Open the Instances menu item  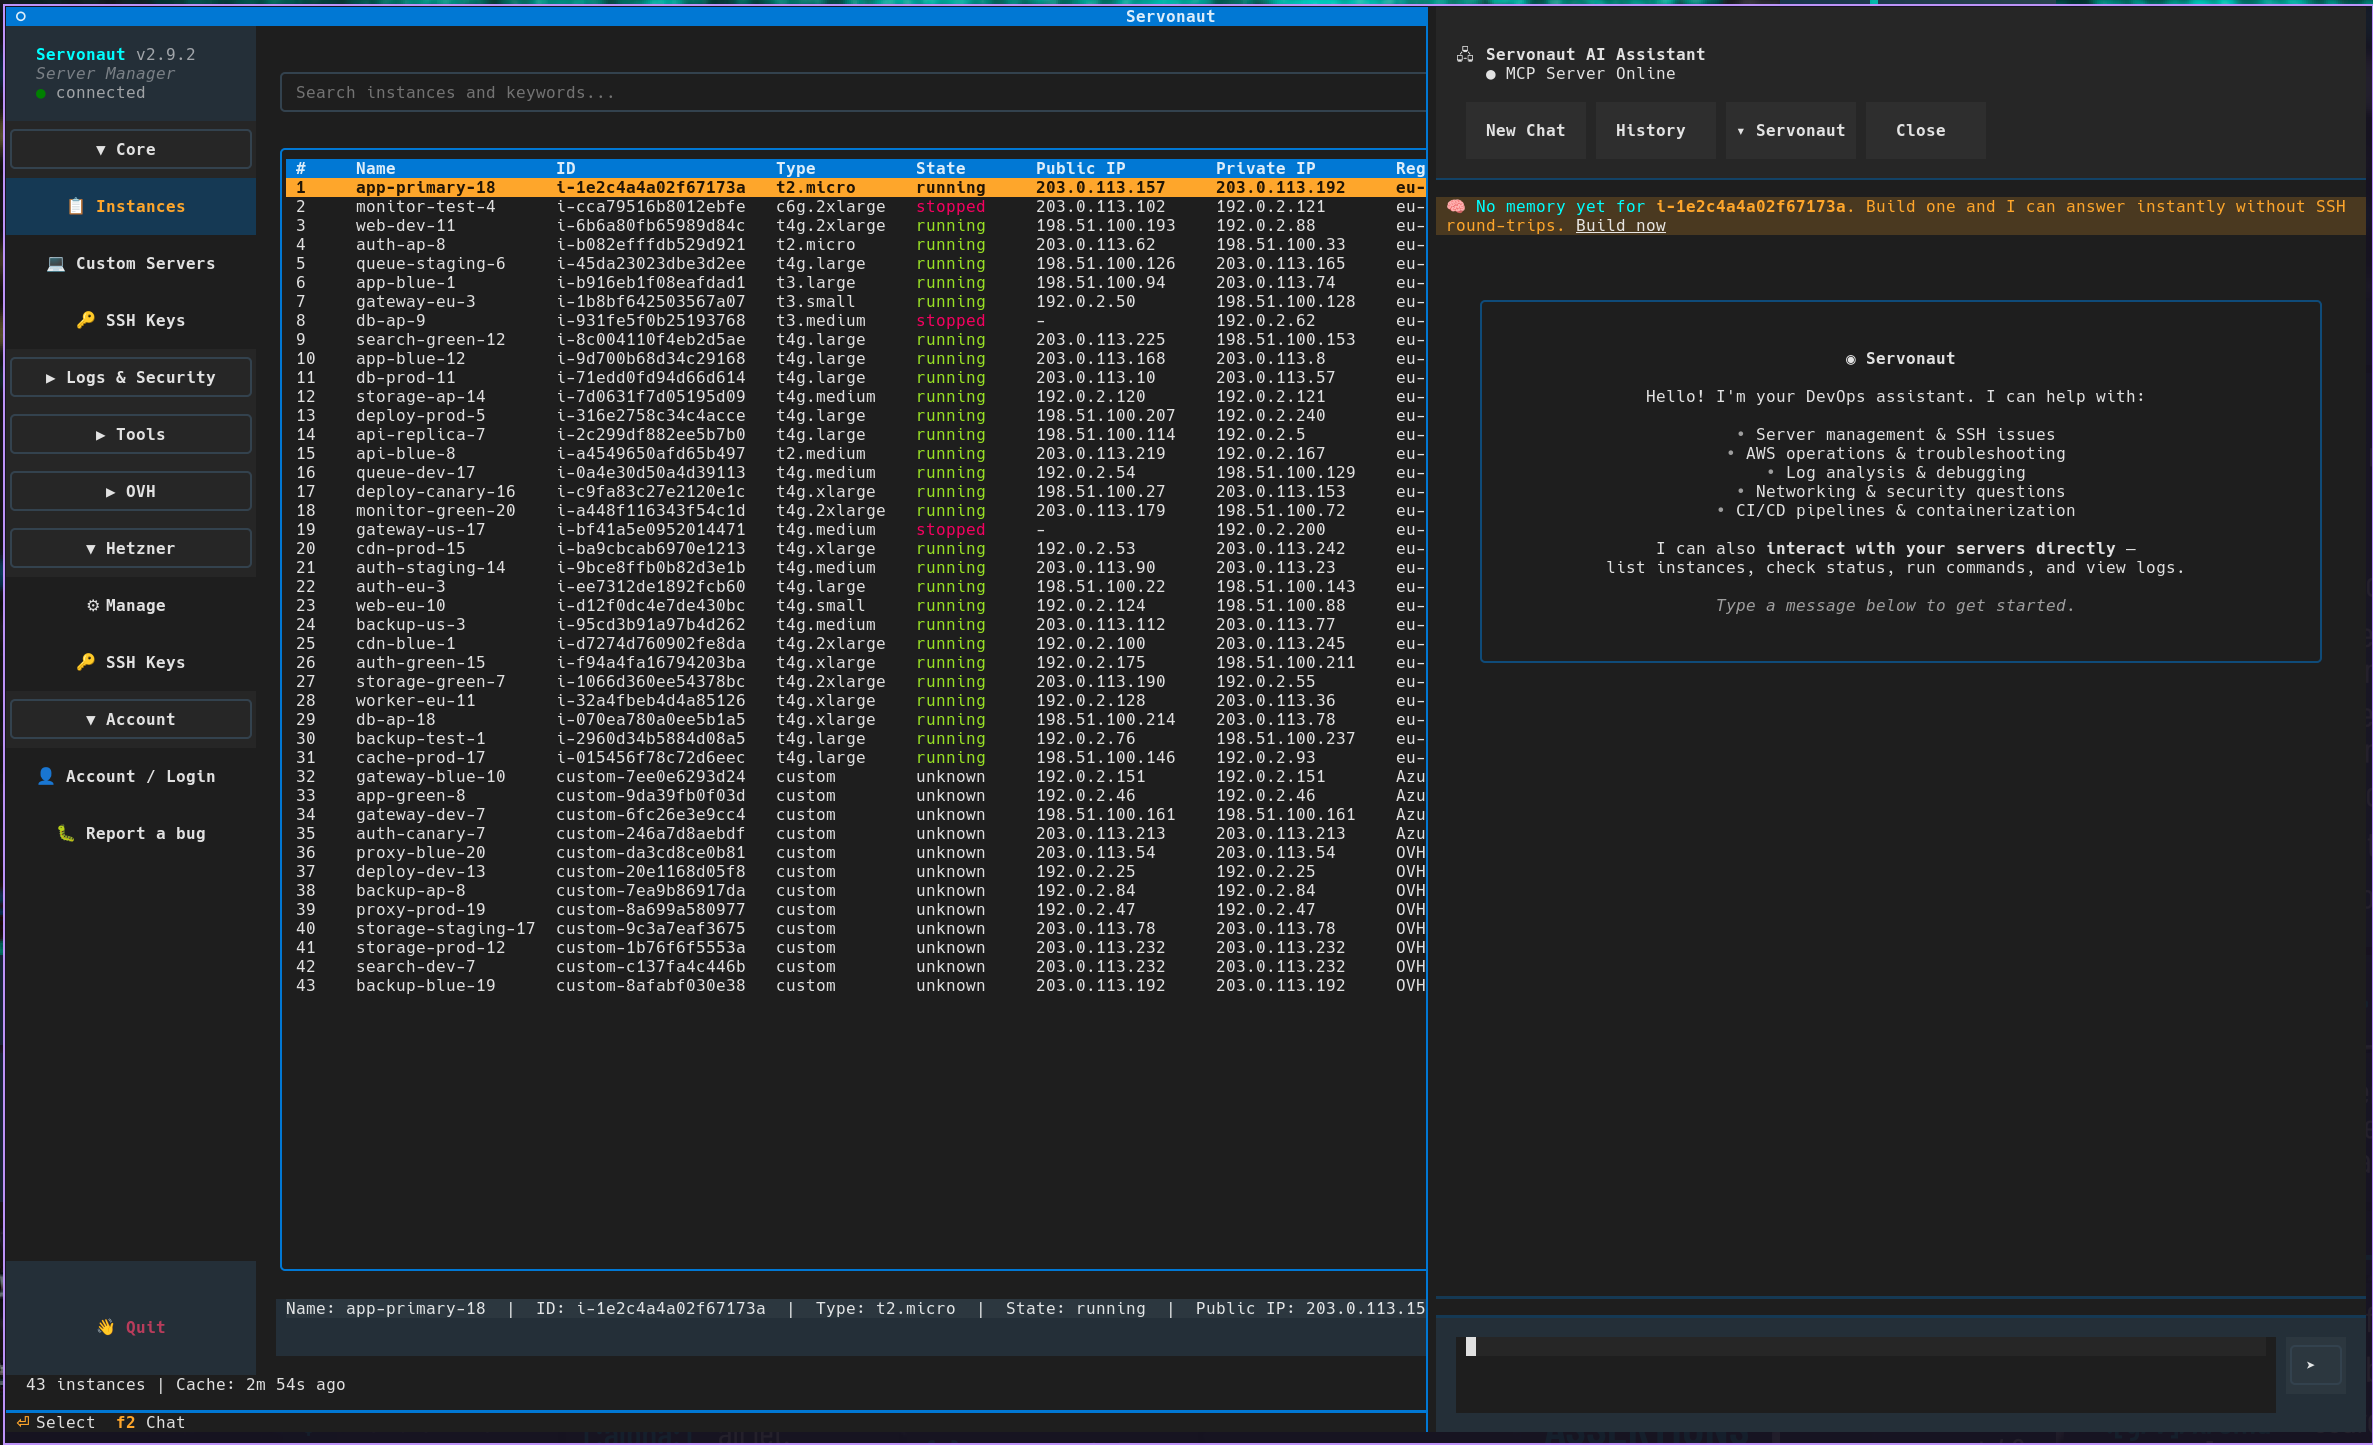point(131,206)
